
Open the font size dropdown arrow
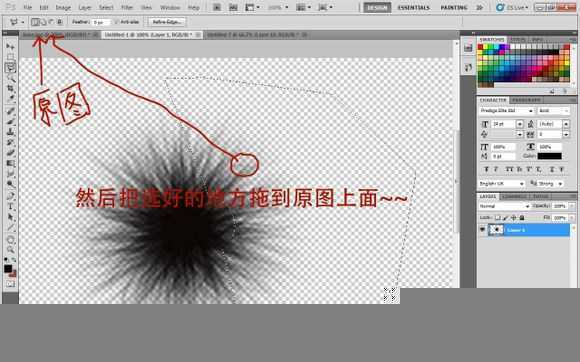tap(520, 124)
